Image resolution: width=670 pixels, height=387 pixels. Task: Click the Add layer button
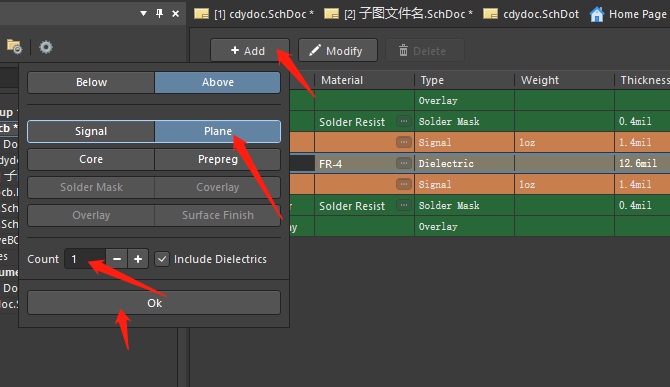click(x=250, y=51)
